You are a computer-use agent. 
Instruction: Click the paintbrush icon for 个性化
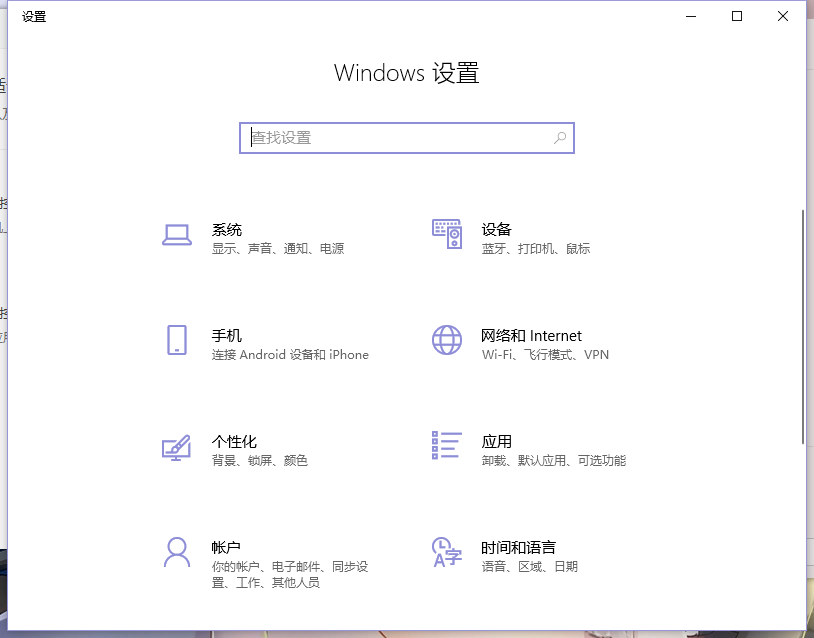click(x=176, y=448)
